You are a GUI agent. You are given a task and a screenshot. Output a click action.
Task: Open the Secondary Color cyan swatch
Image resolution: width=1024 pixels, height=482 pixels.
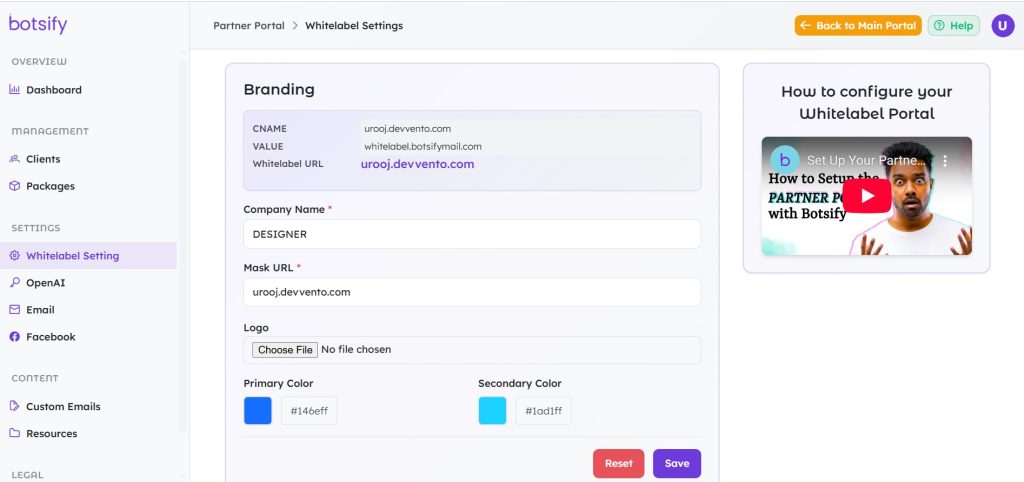pos(492,411)
